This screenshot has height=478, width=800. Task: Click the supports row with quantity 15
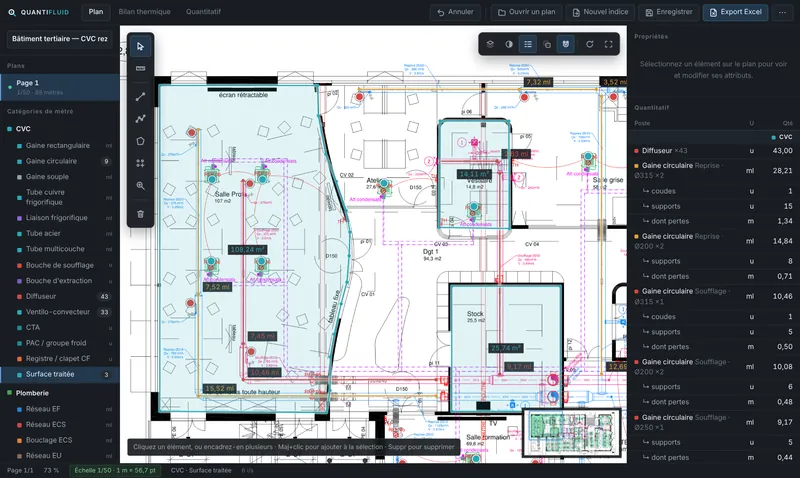point(713,207)
